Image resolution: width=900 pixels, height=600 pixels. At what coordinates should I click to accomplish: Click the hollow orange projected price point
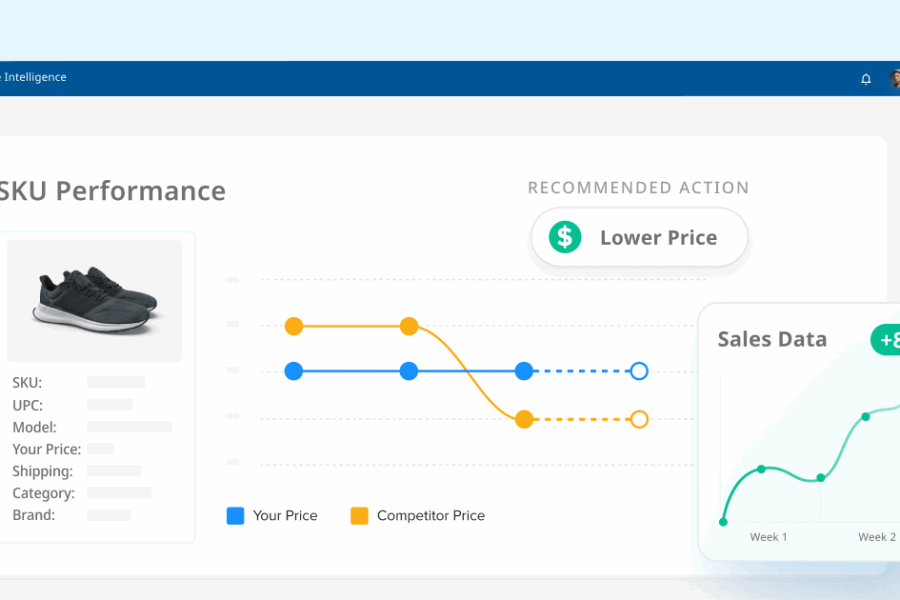(639, 419)
